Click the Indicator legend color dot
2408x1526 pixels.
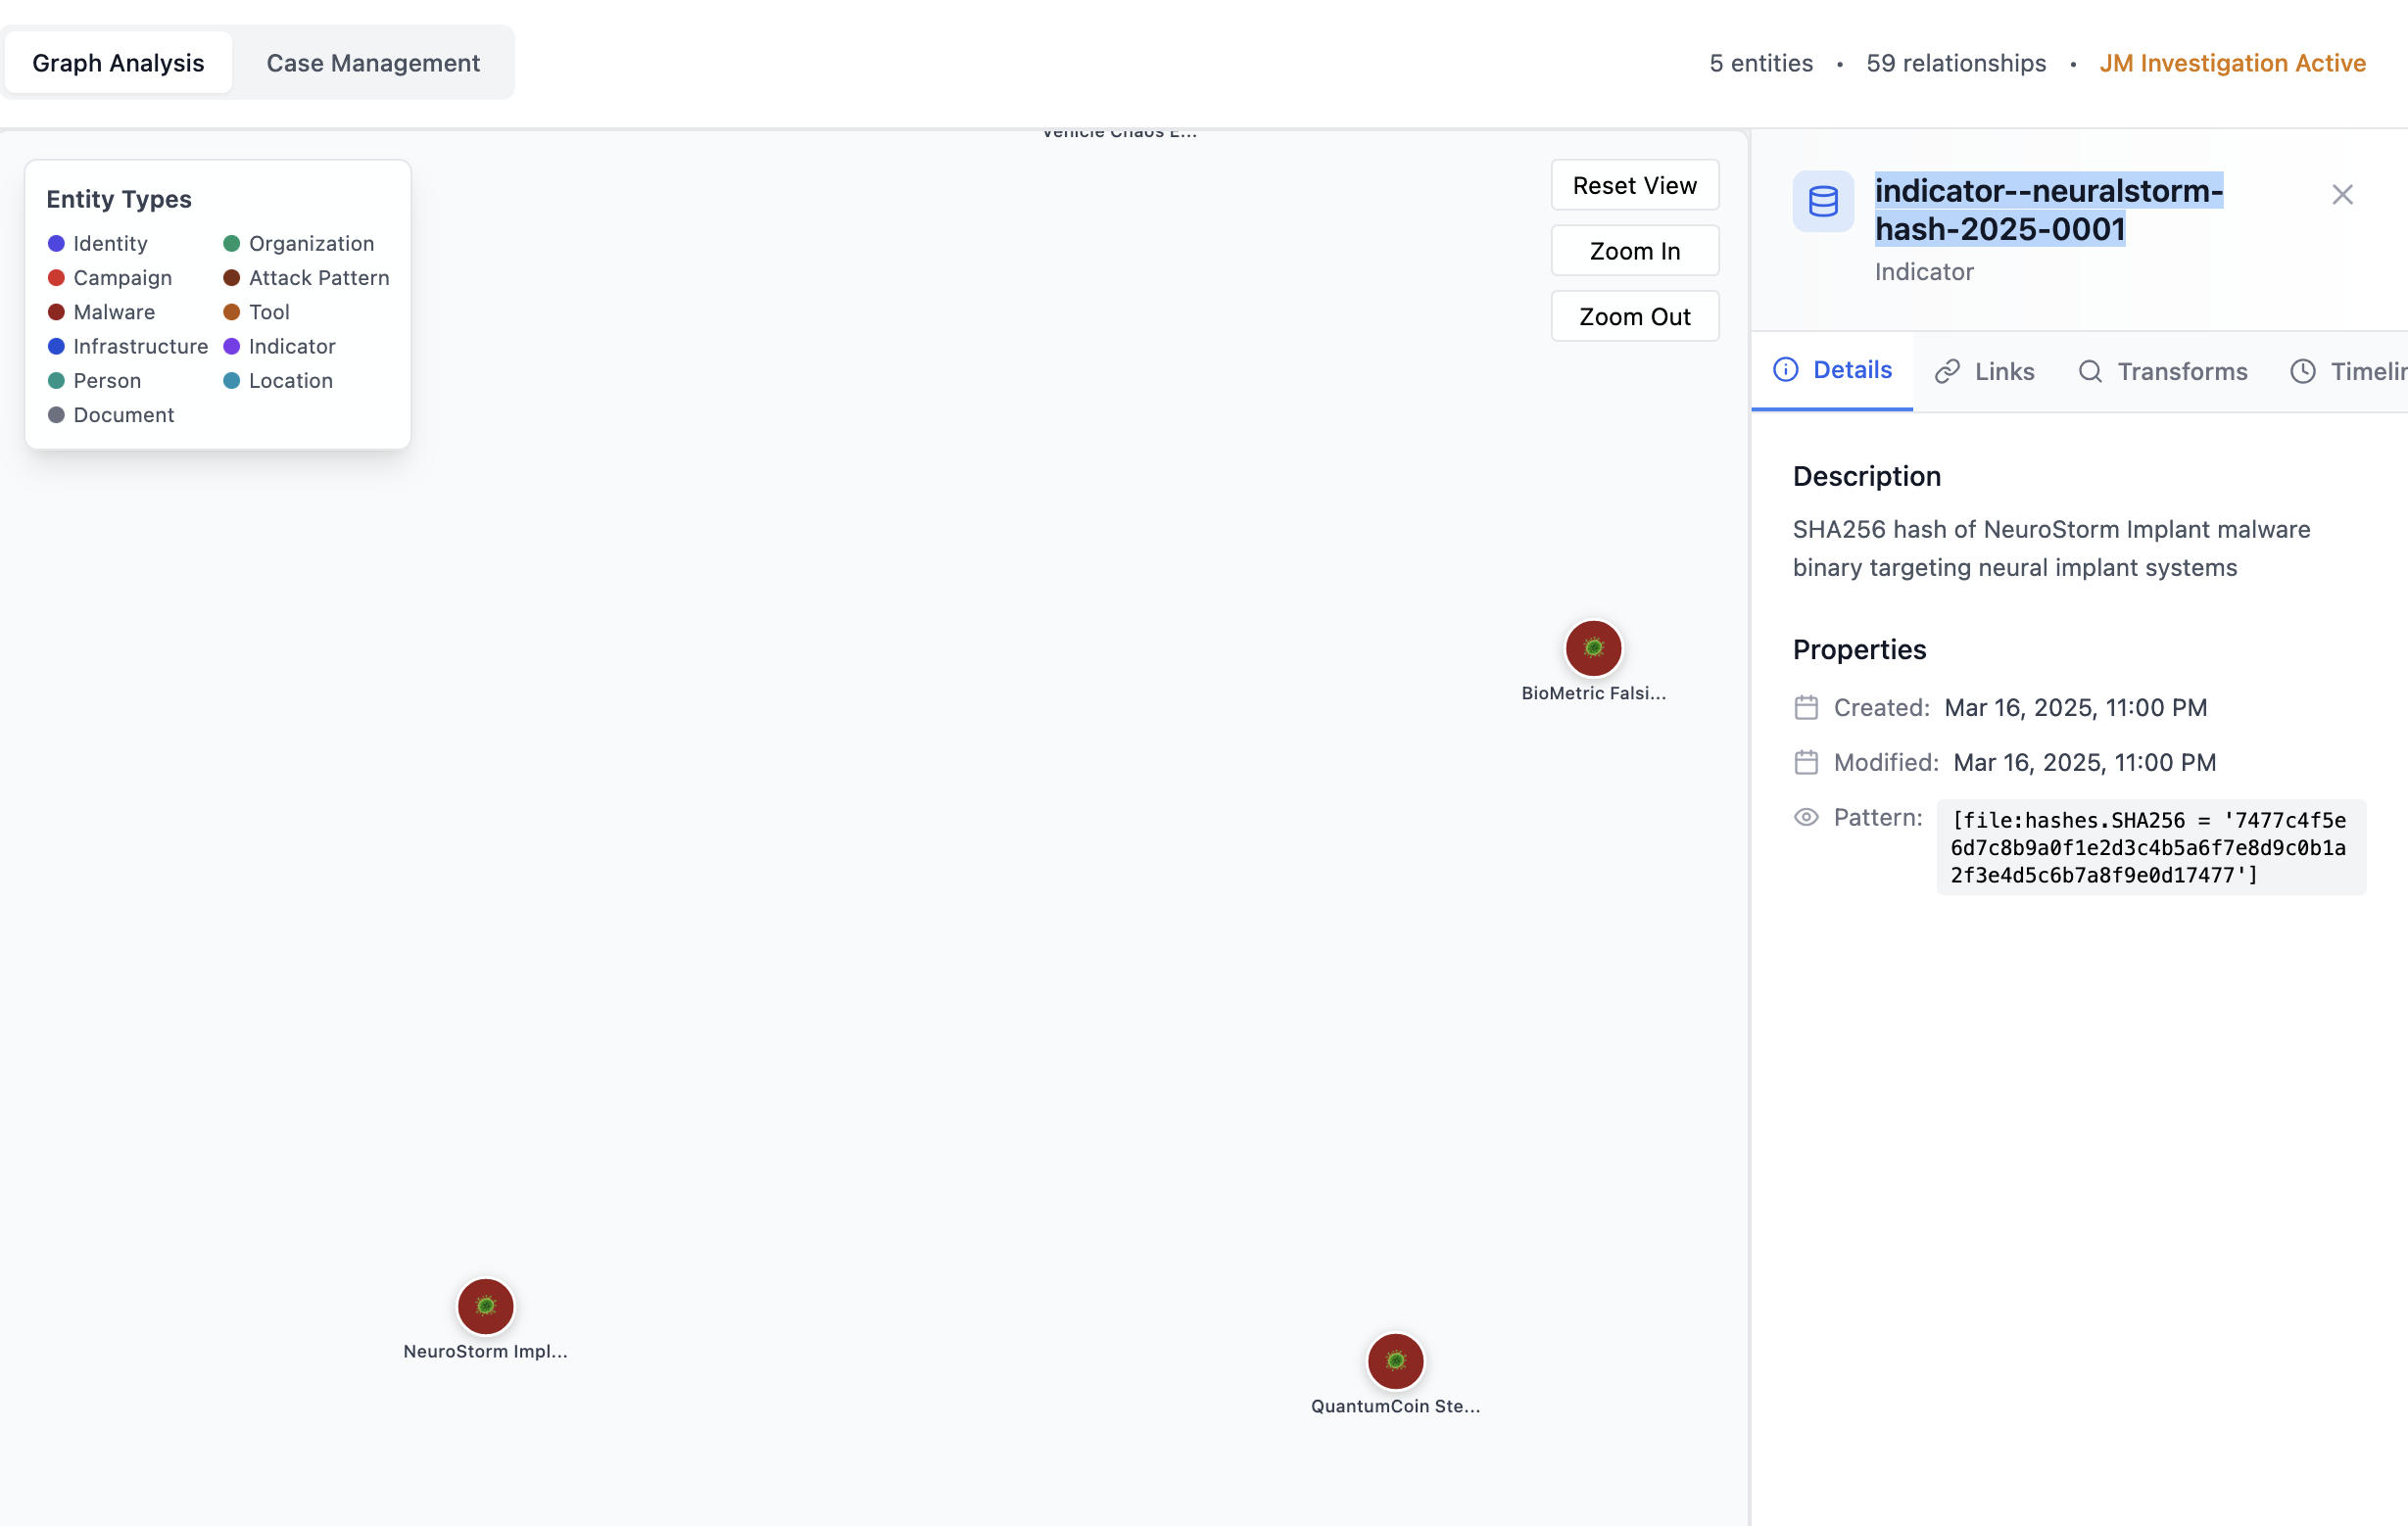pyautogui.click(x=231, y=346)
